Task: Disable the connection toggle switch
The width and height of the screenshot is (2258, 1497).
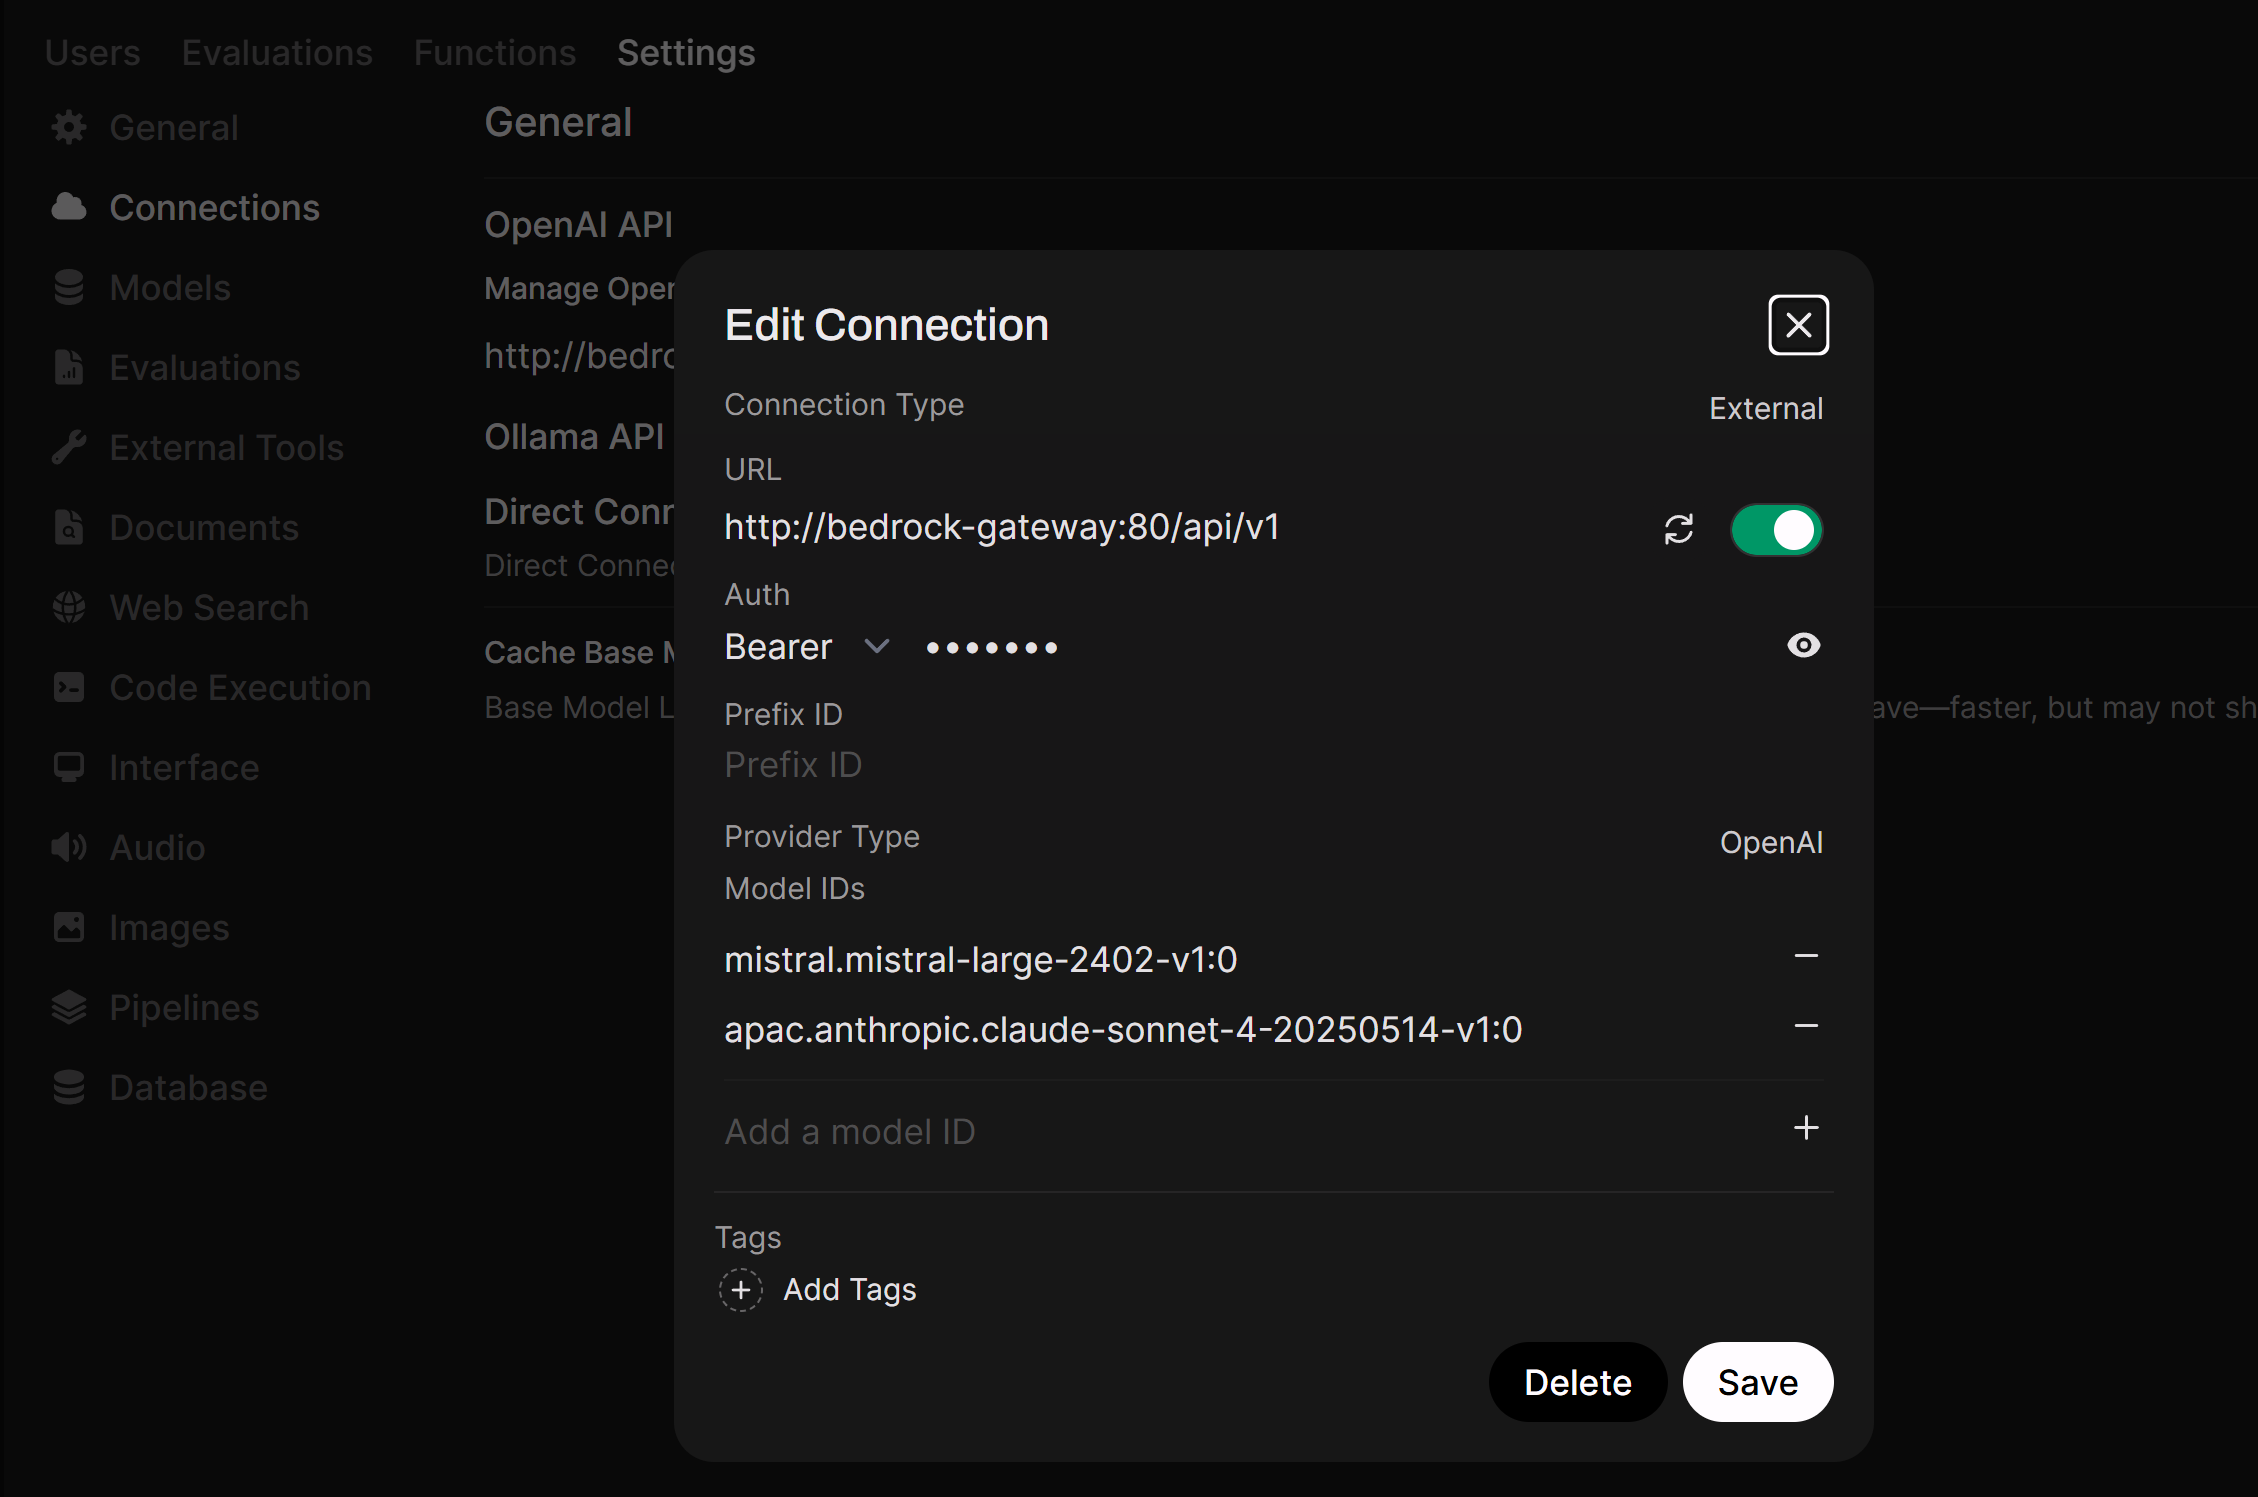Action: pyautogui.click(x=1776, y=530)
